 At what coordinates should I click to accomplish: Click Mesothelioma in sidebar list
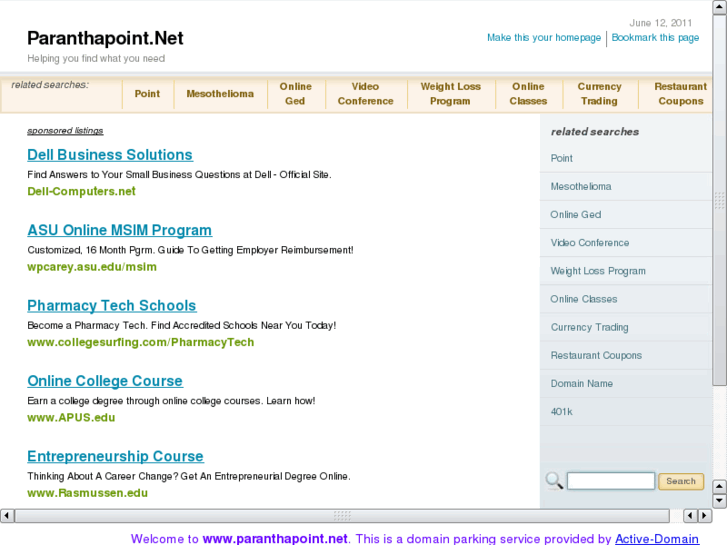pos(581,186)
